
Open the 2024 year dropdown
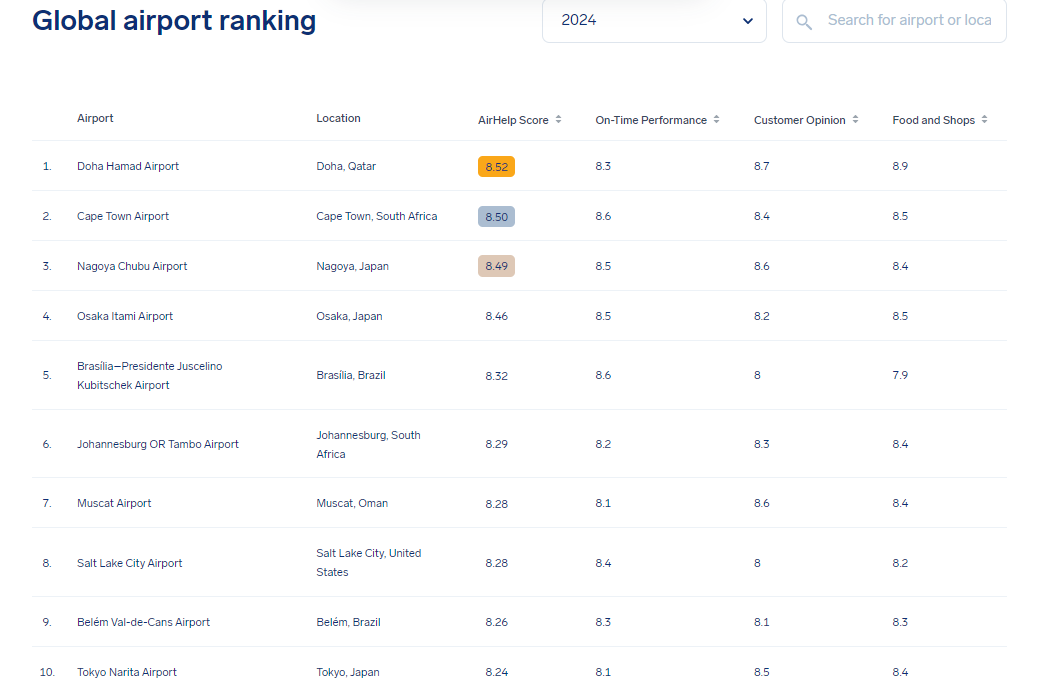(x=653, y=21)
